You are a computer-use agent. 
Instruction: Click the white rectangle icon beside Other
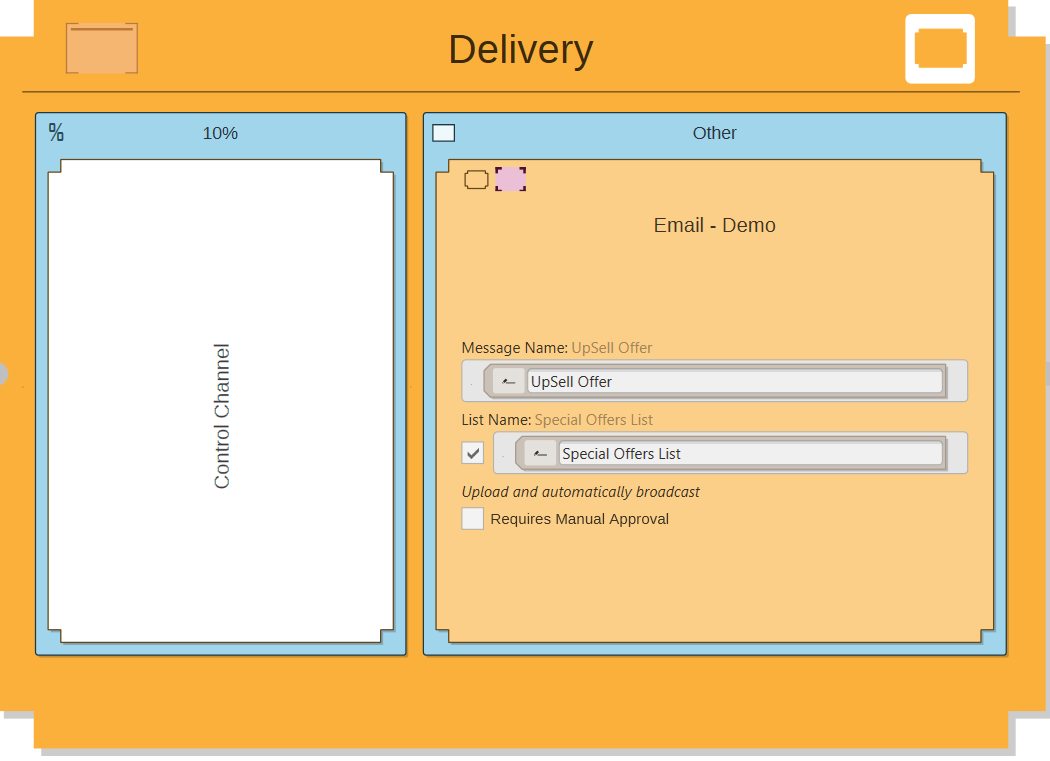pos(443,133)
